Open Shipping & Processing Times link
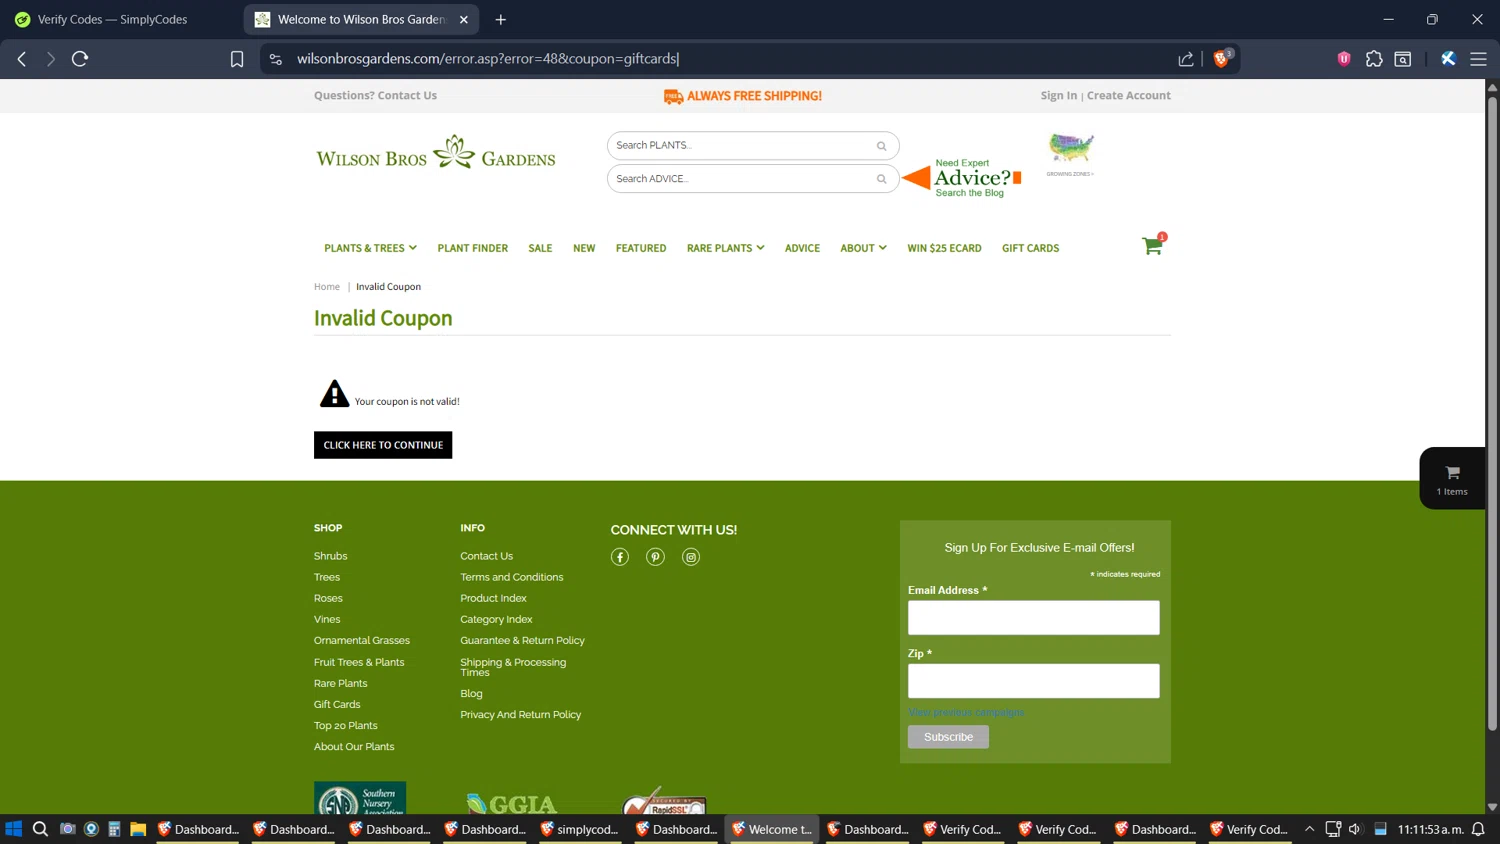Image resolution: width=1500 pixels, height=844 pixels. tap(513, 667)
